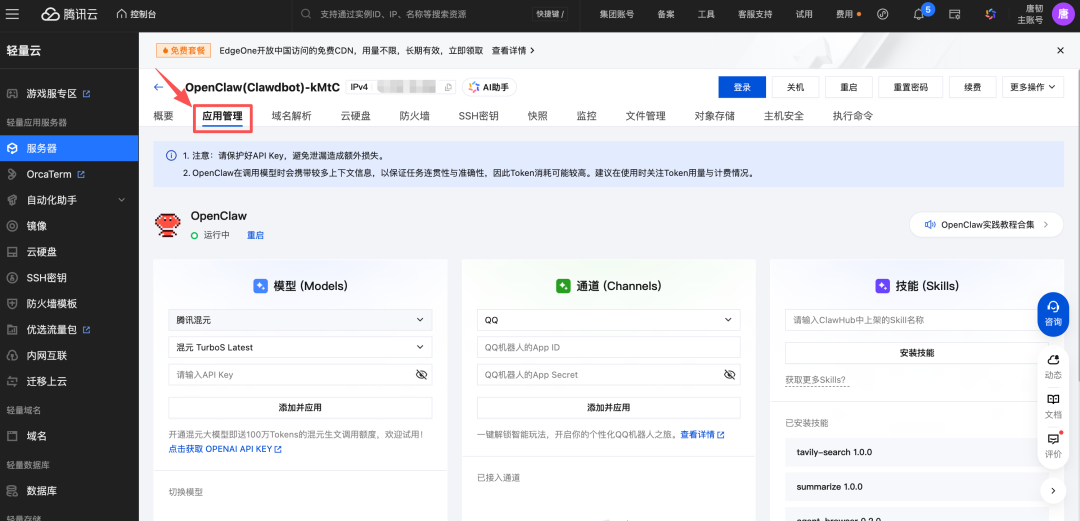Click 查看详情 on EdgeOne banner
The width and height of the screenshot is (1080, 521).
coord(513,50)
